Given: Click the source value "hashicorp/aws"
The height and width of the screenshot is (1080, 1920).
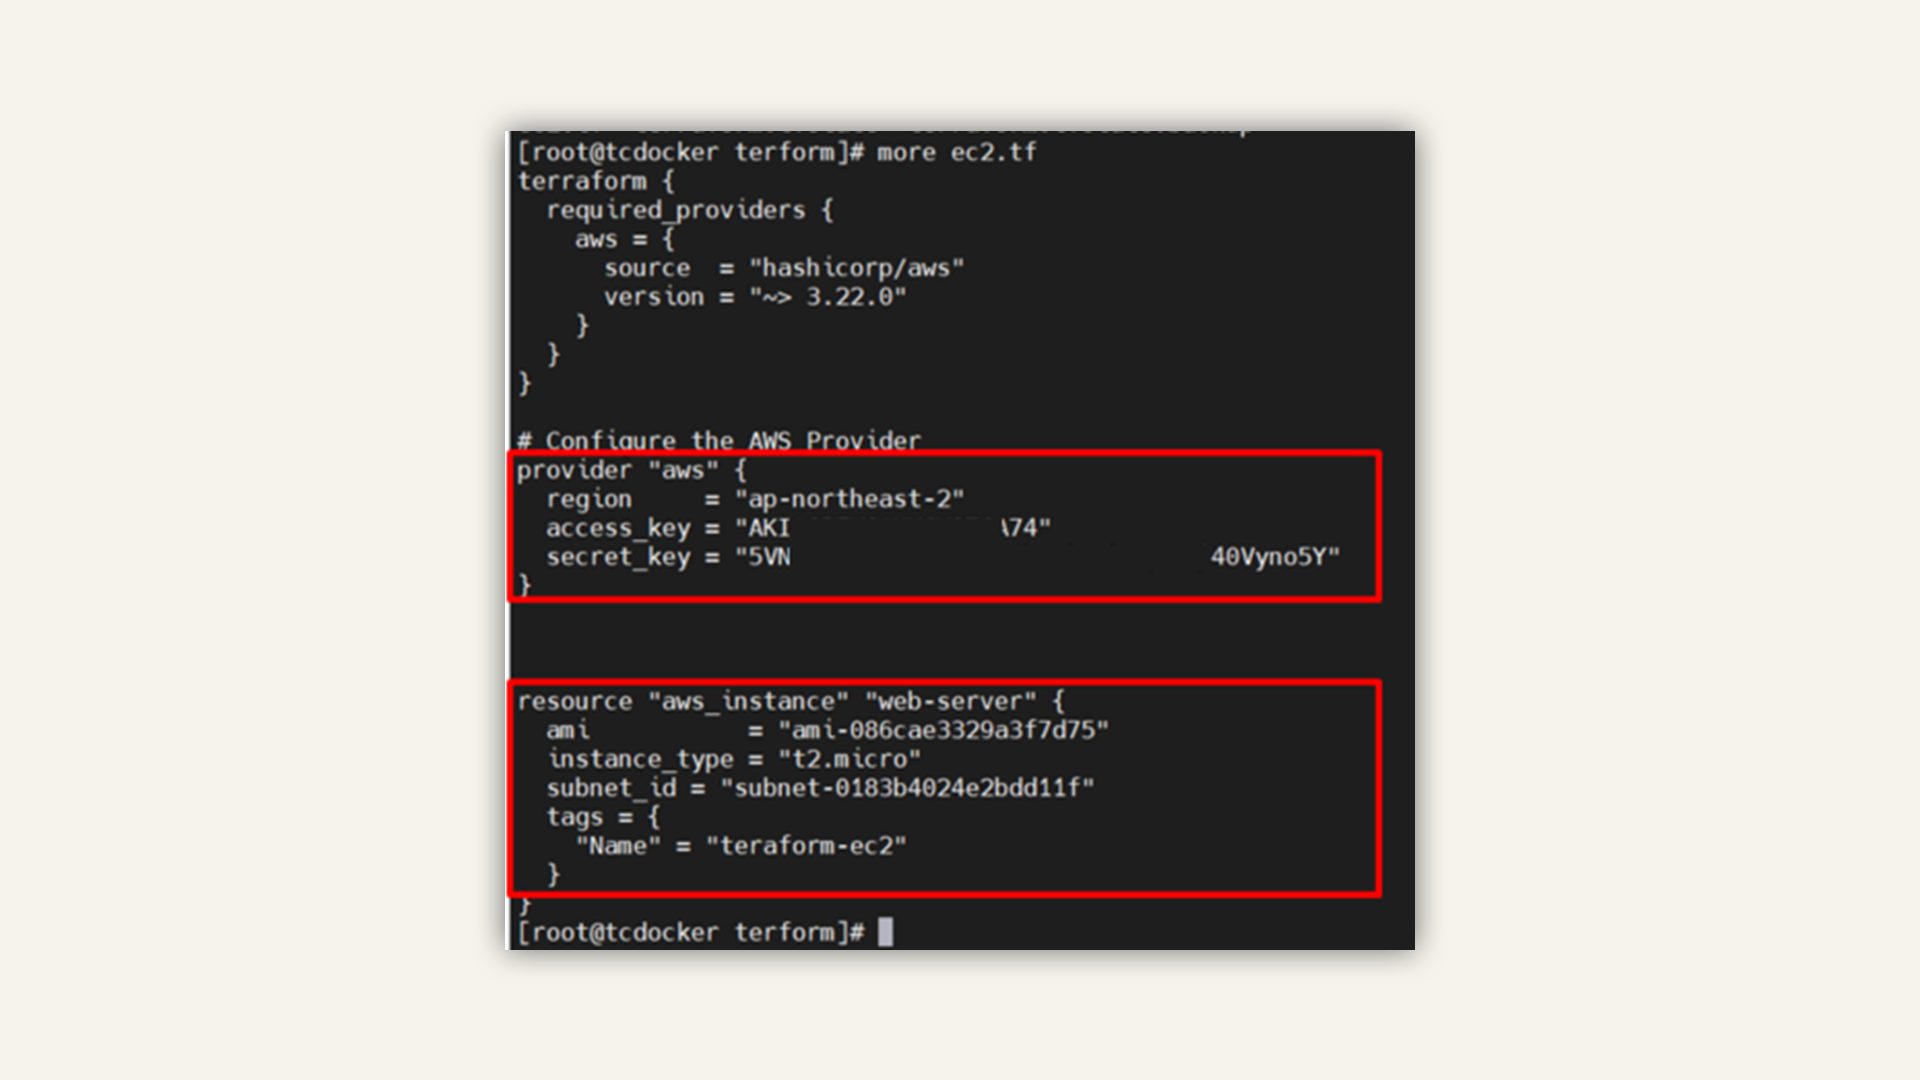Looking at the screenshot, I should click(x=857, y=268).
